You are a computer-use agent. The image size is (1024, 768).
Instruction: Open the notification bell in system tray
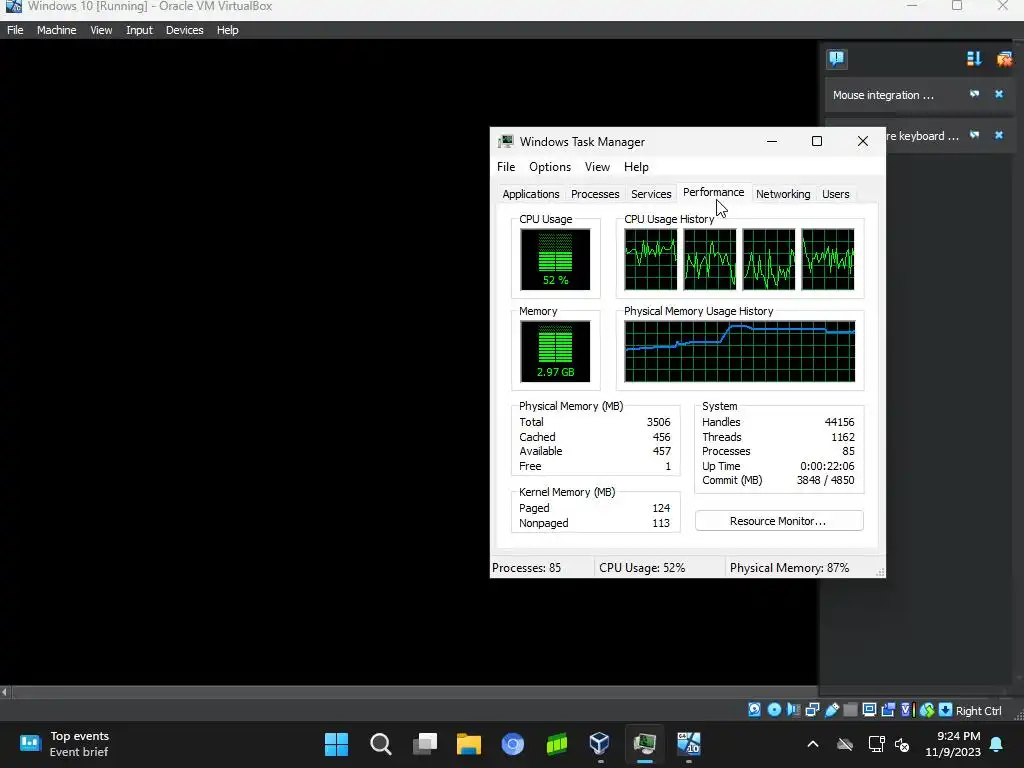click(997, 744)
